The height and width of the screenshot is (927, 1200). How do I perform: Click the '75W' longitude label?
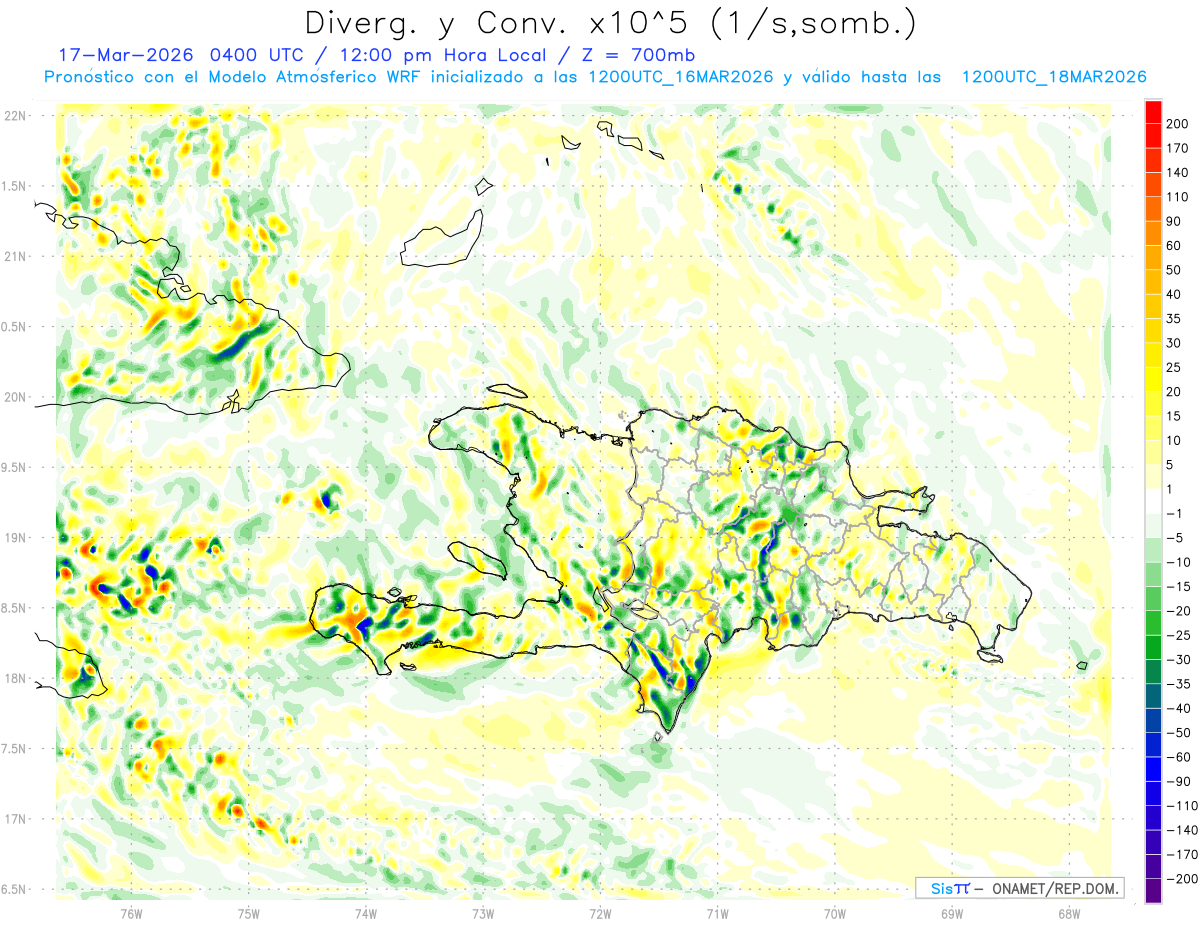(248, 913)
